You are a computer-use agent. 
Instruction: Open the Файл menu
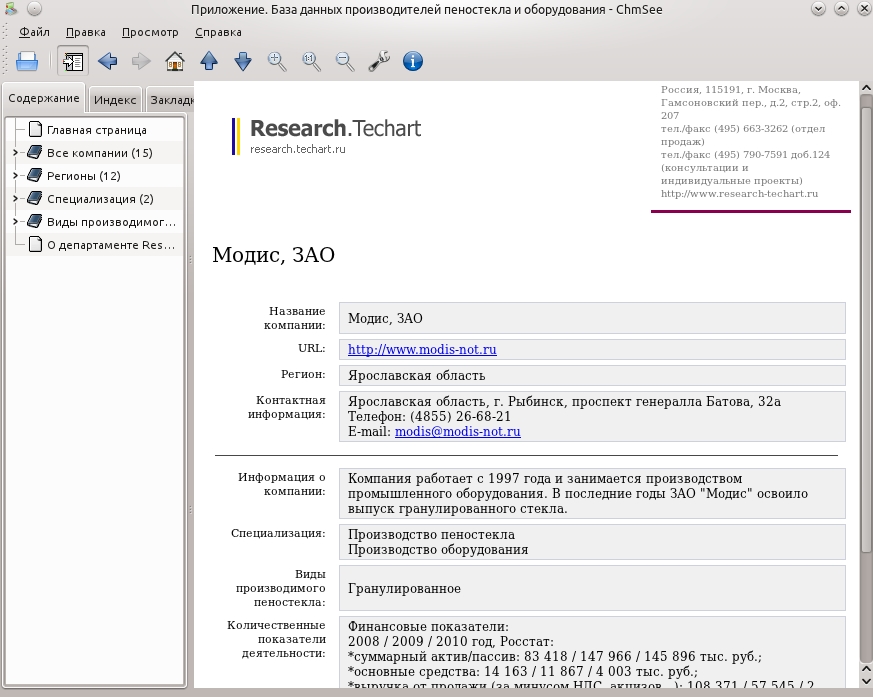point(35,32)
